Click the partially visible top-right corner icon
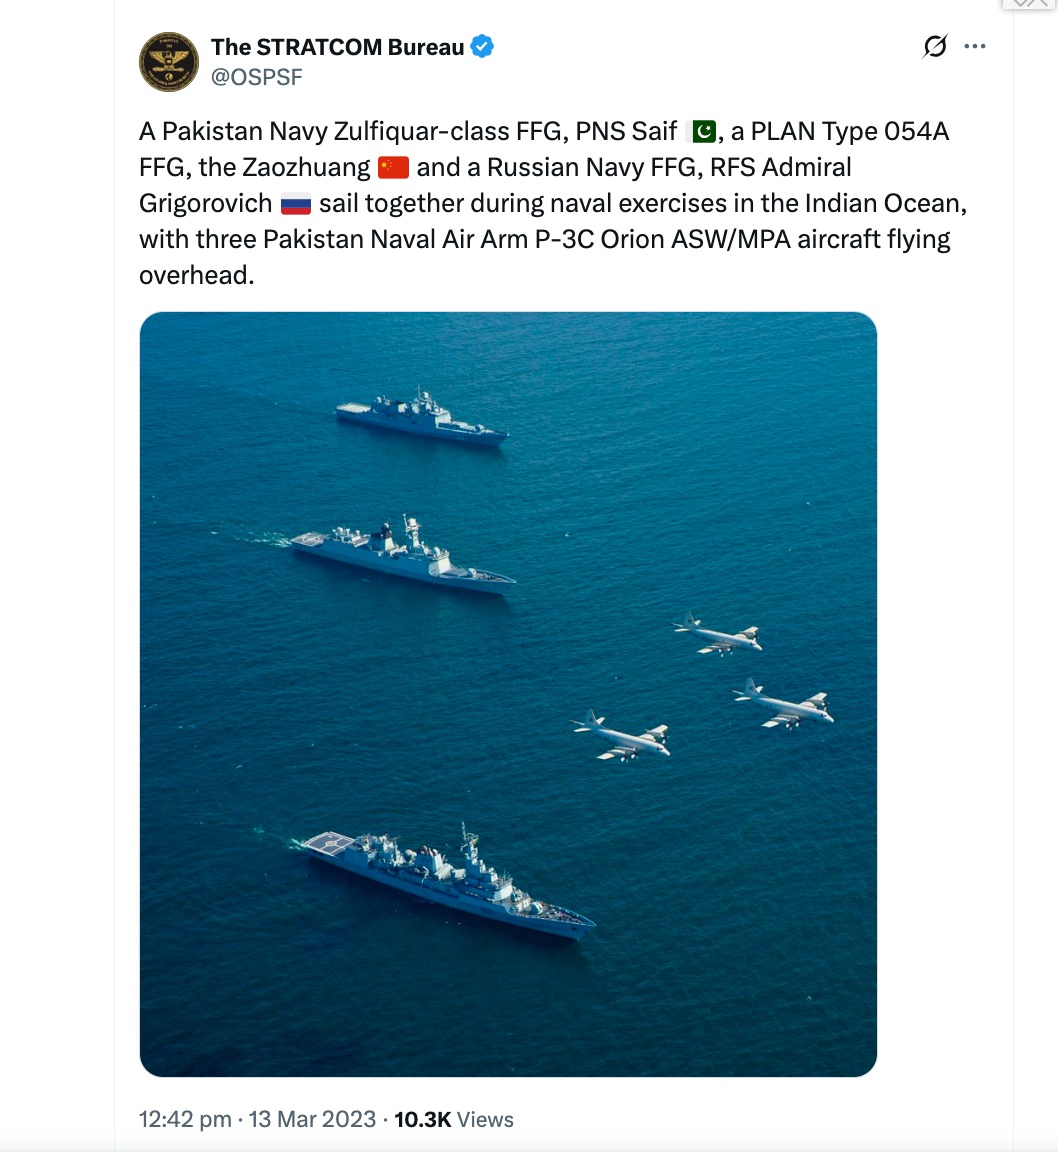The width and height of the screenshot is (1058, 1152). (1029, 4)
